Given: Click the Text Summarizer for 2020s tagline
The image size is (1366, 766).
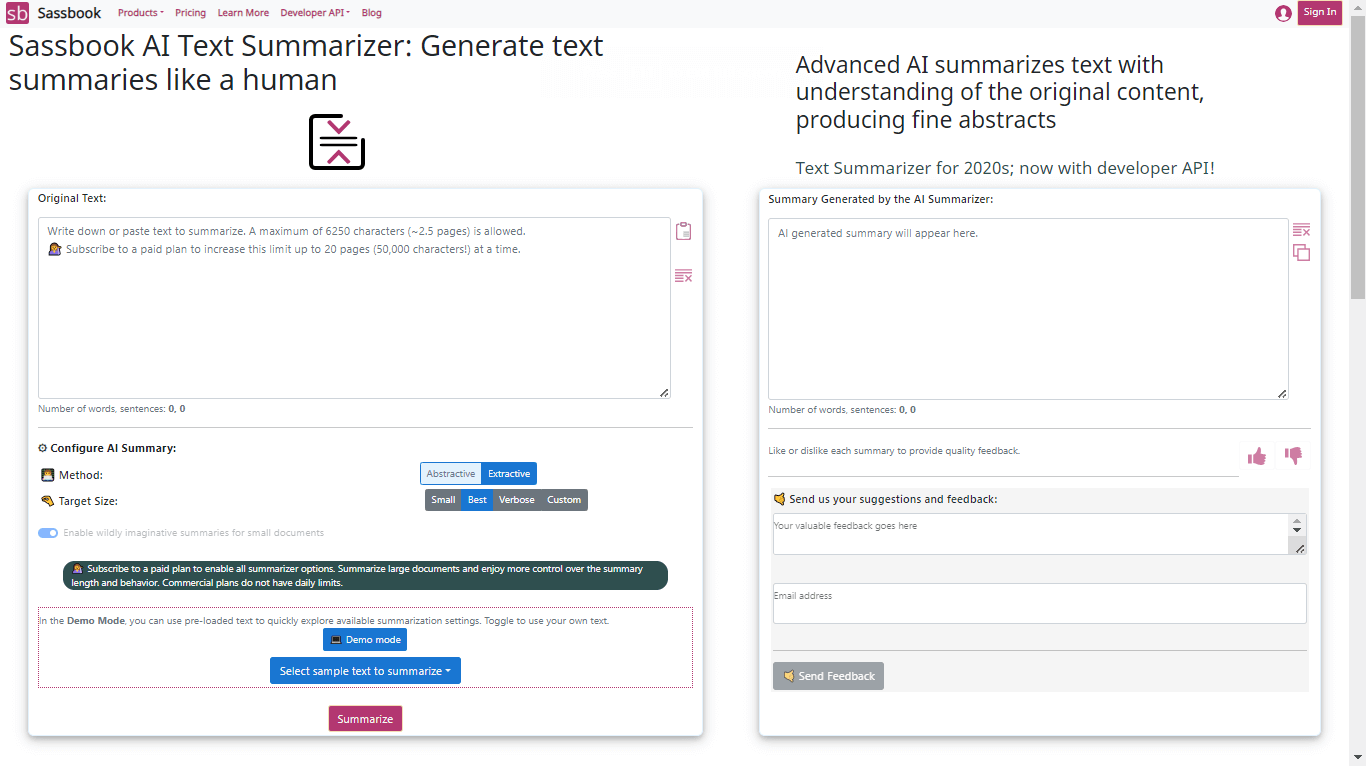Looking at the screenshot, I should 1005,168.
